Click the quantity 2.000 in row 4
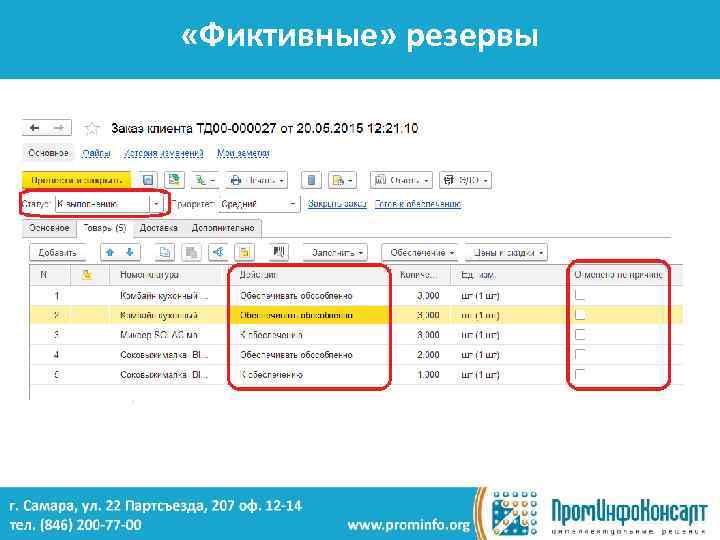This screenshot has height=540, width=720. [x=428, y=355]
